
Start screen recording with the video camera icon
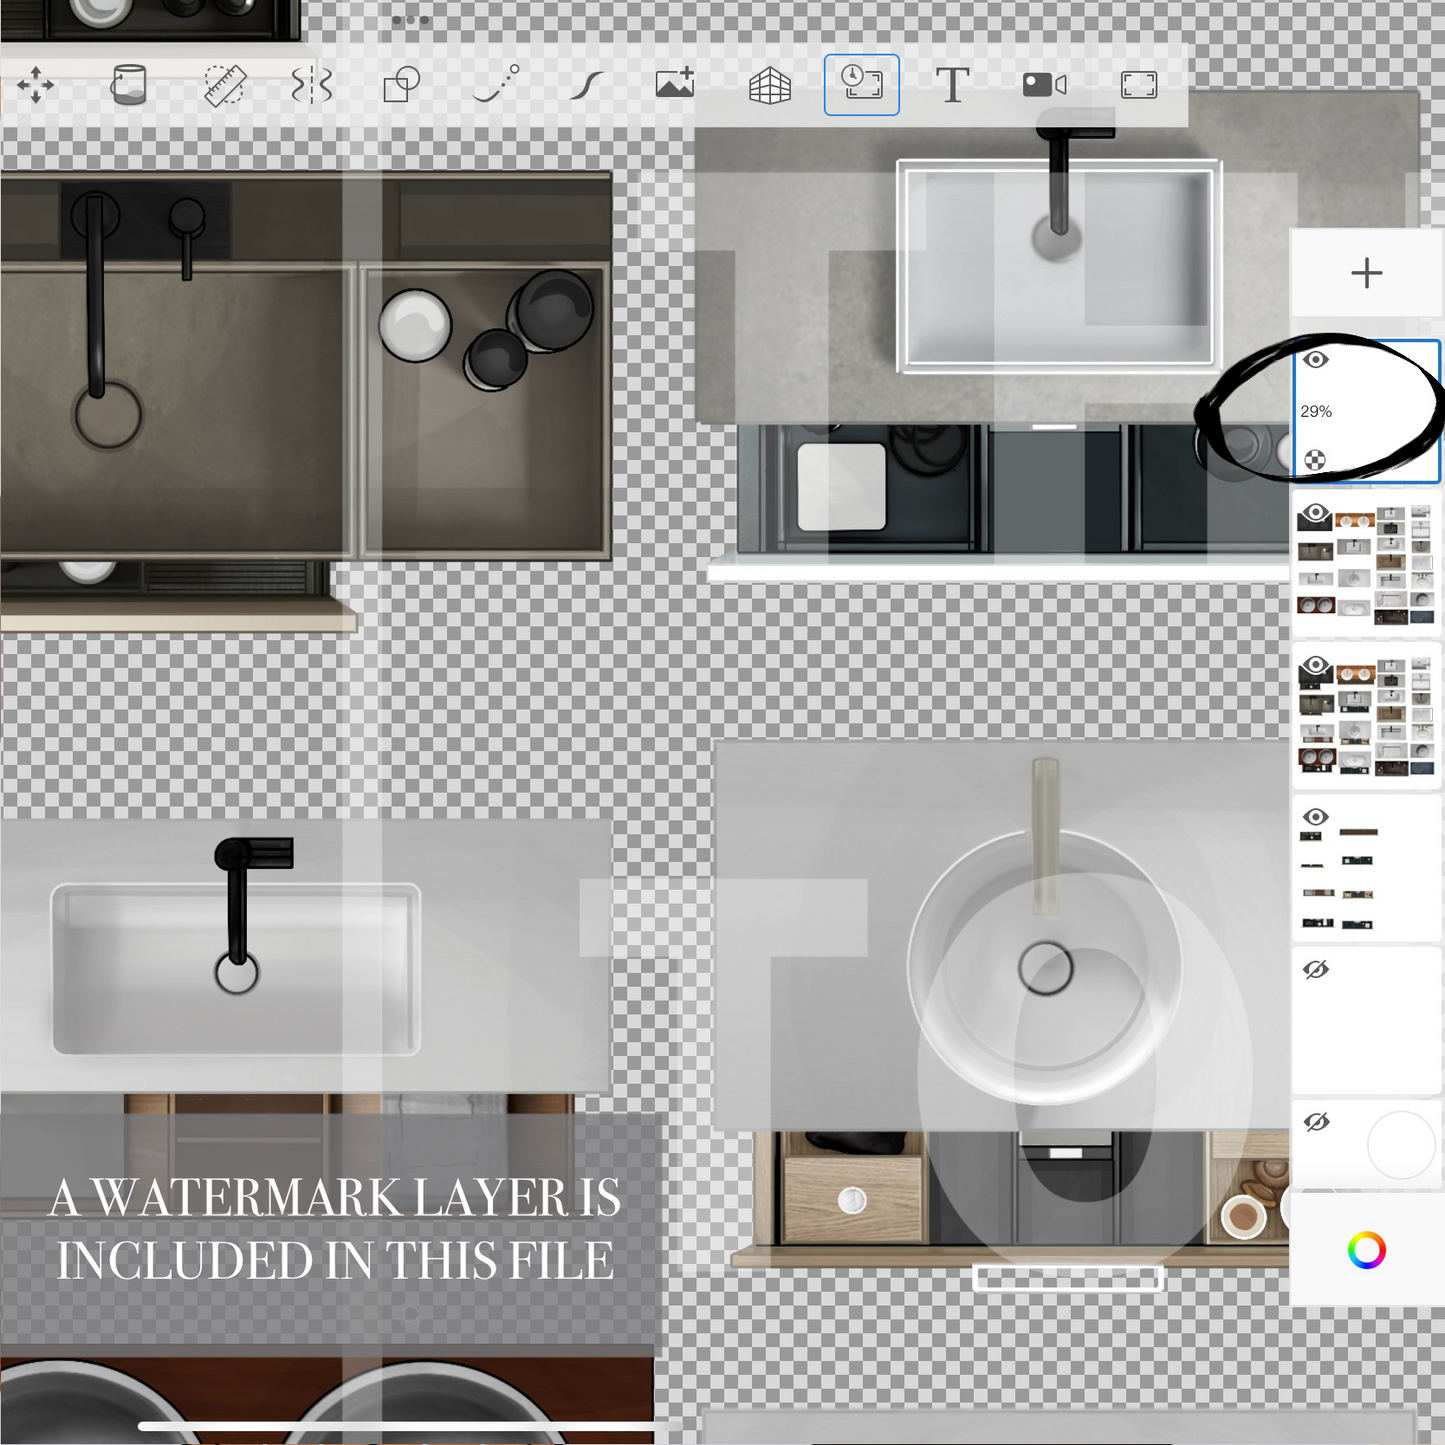tap(1044, 86)
